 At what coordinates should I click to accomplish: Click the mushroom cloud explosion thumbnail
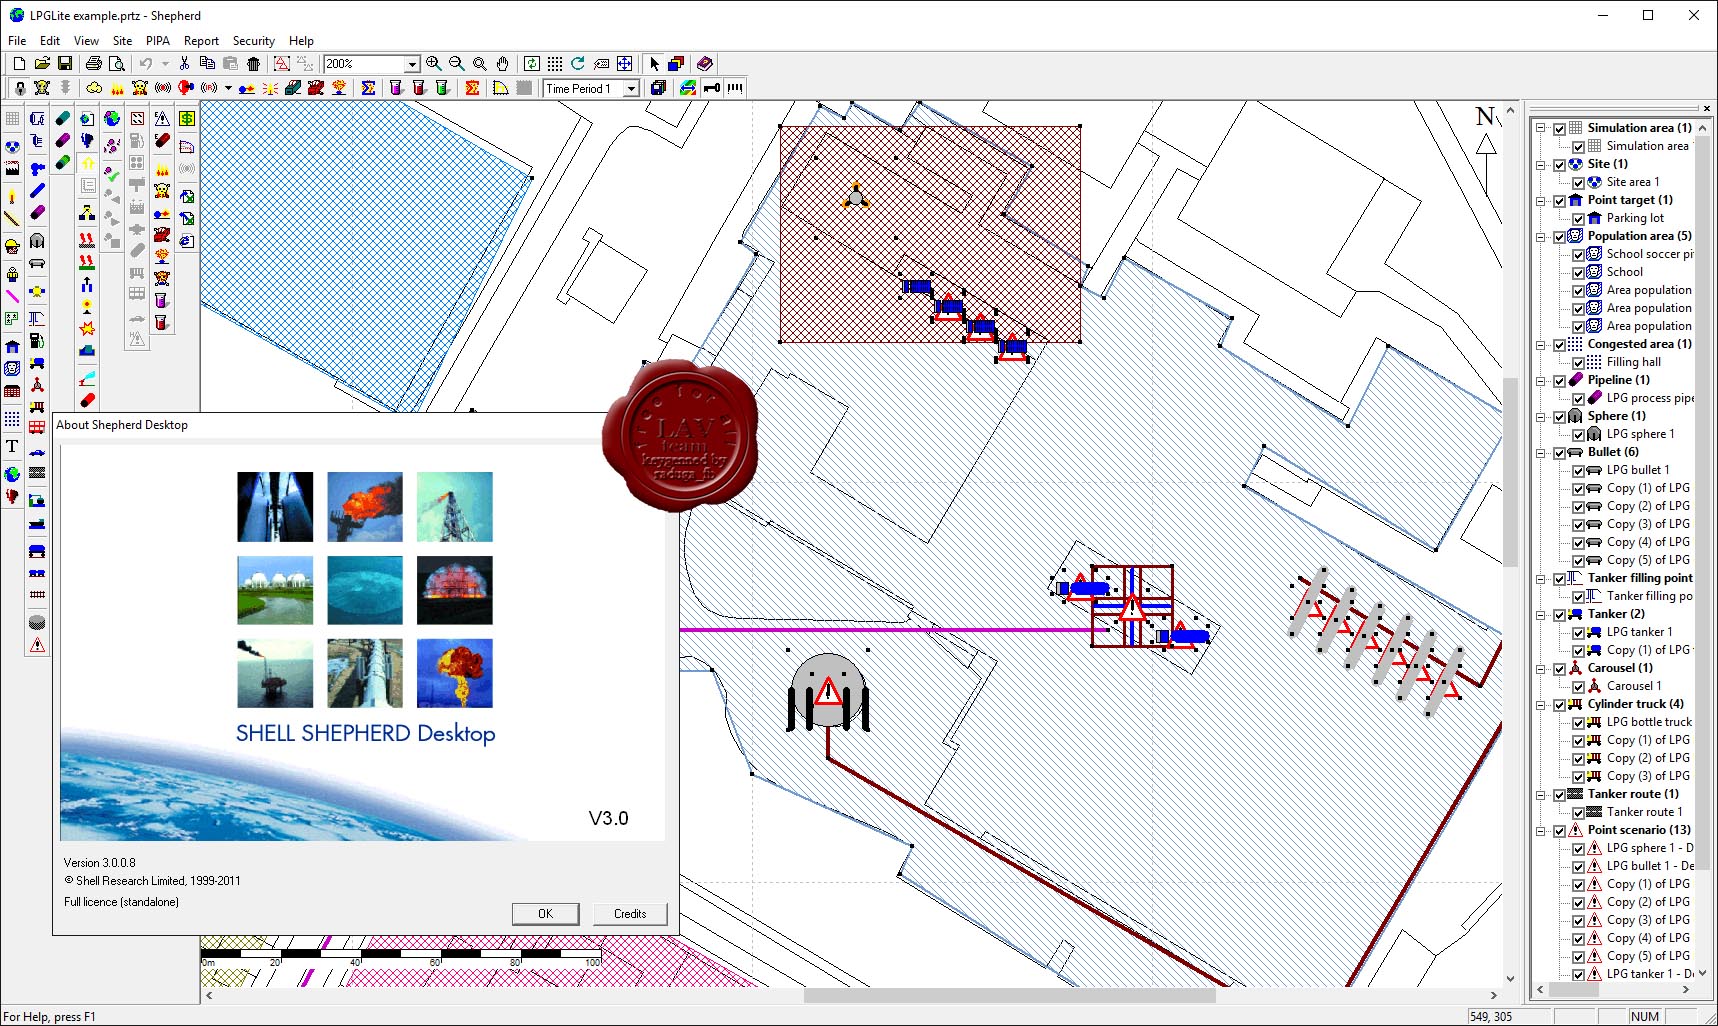pos(455,673)
